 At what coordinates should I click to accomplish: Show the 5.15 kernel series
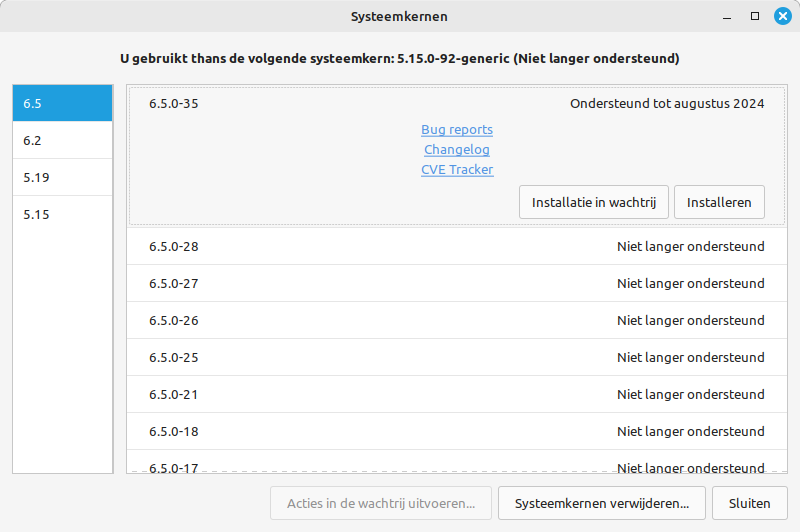[x=62, y=214]
